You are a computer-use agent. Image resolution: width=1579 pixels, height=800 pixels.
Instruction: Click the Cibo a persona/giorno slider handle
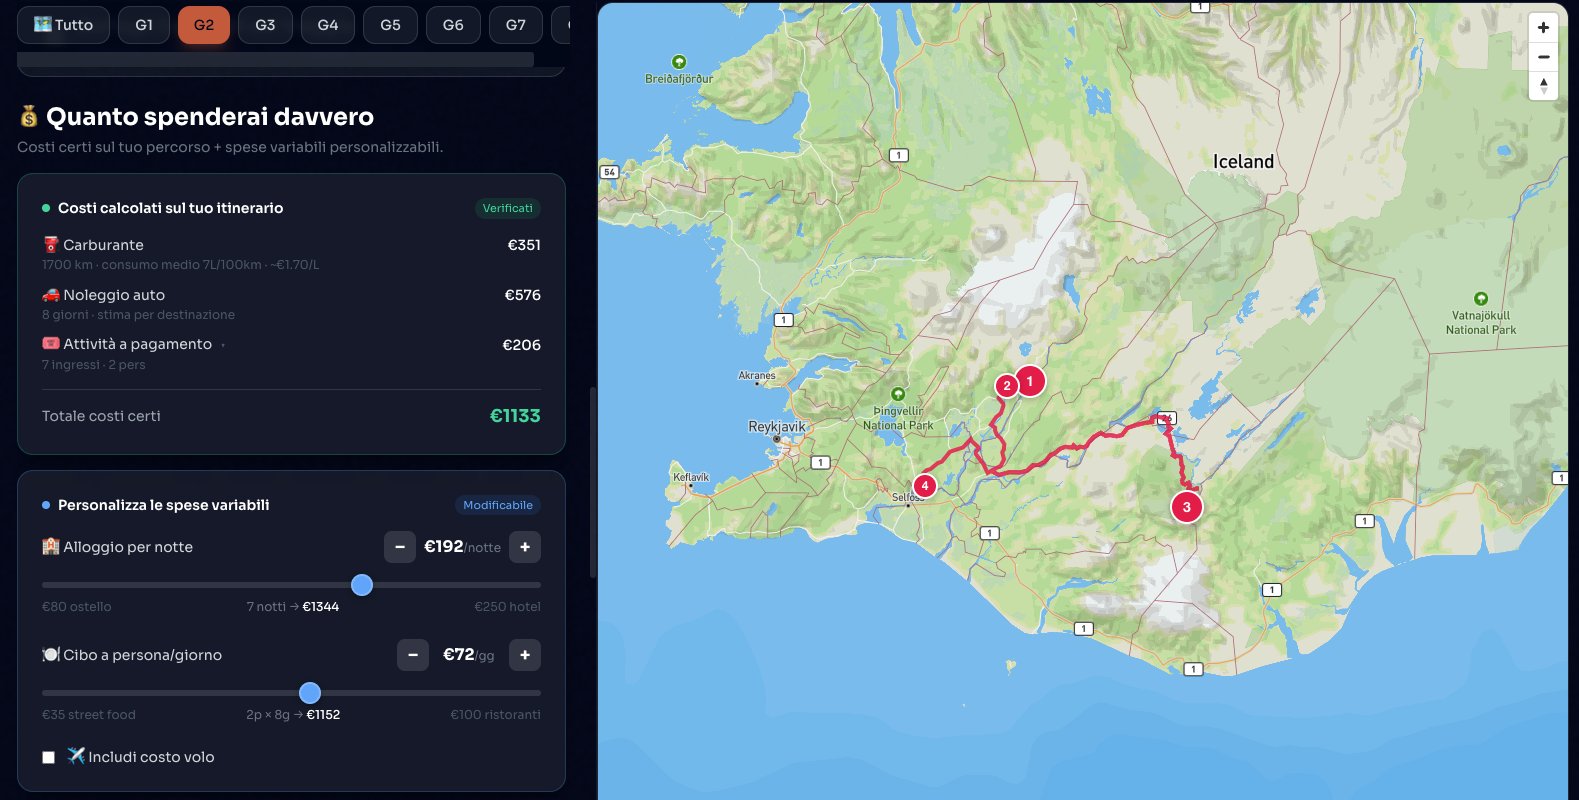[x=310, y=693]
